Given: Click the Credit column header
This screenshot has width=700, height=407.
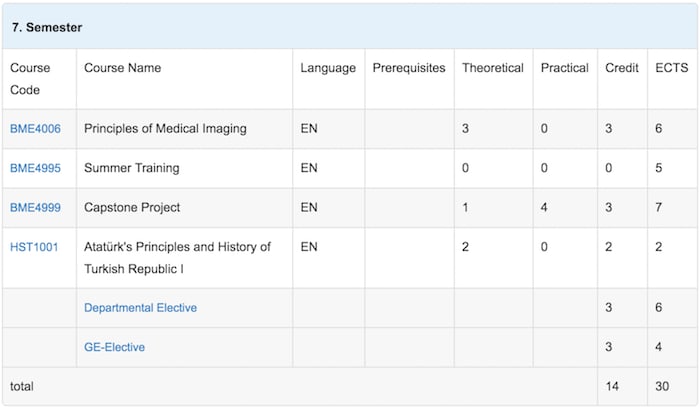Looking at the screenshot, I should (622, 79).
